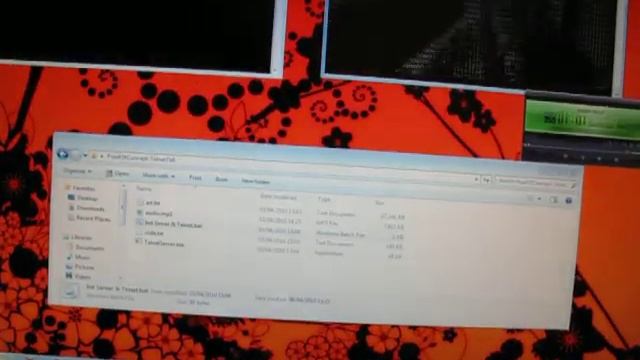Sort by the Date modified column header
The width and height of the screenshot is (640, 360).
pos(278,197)
